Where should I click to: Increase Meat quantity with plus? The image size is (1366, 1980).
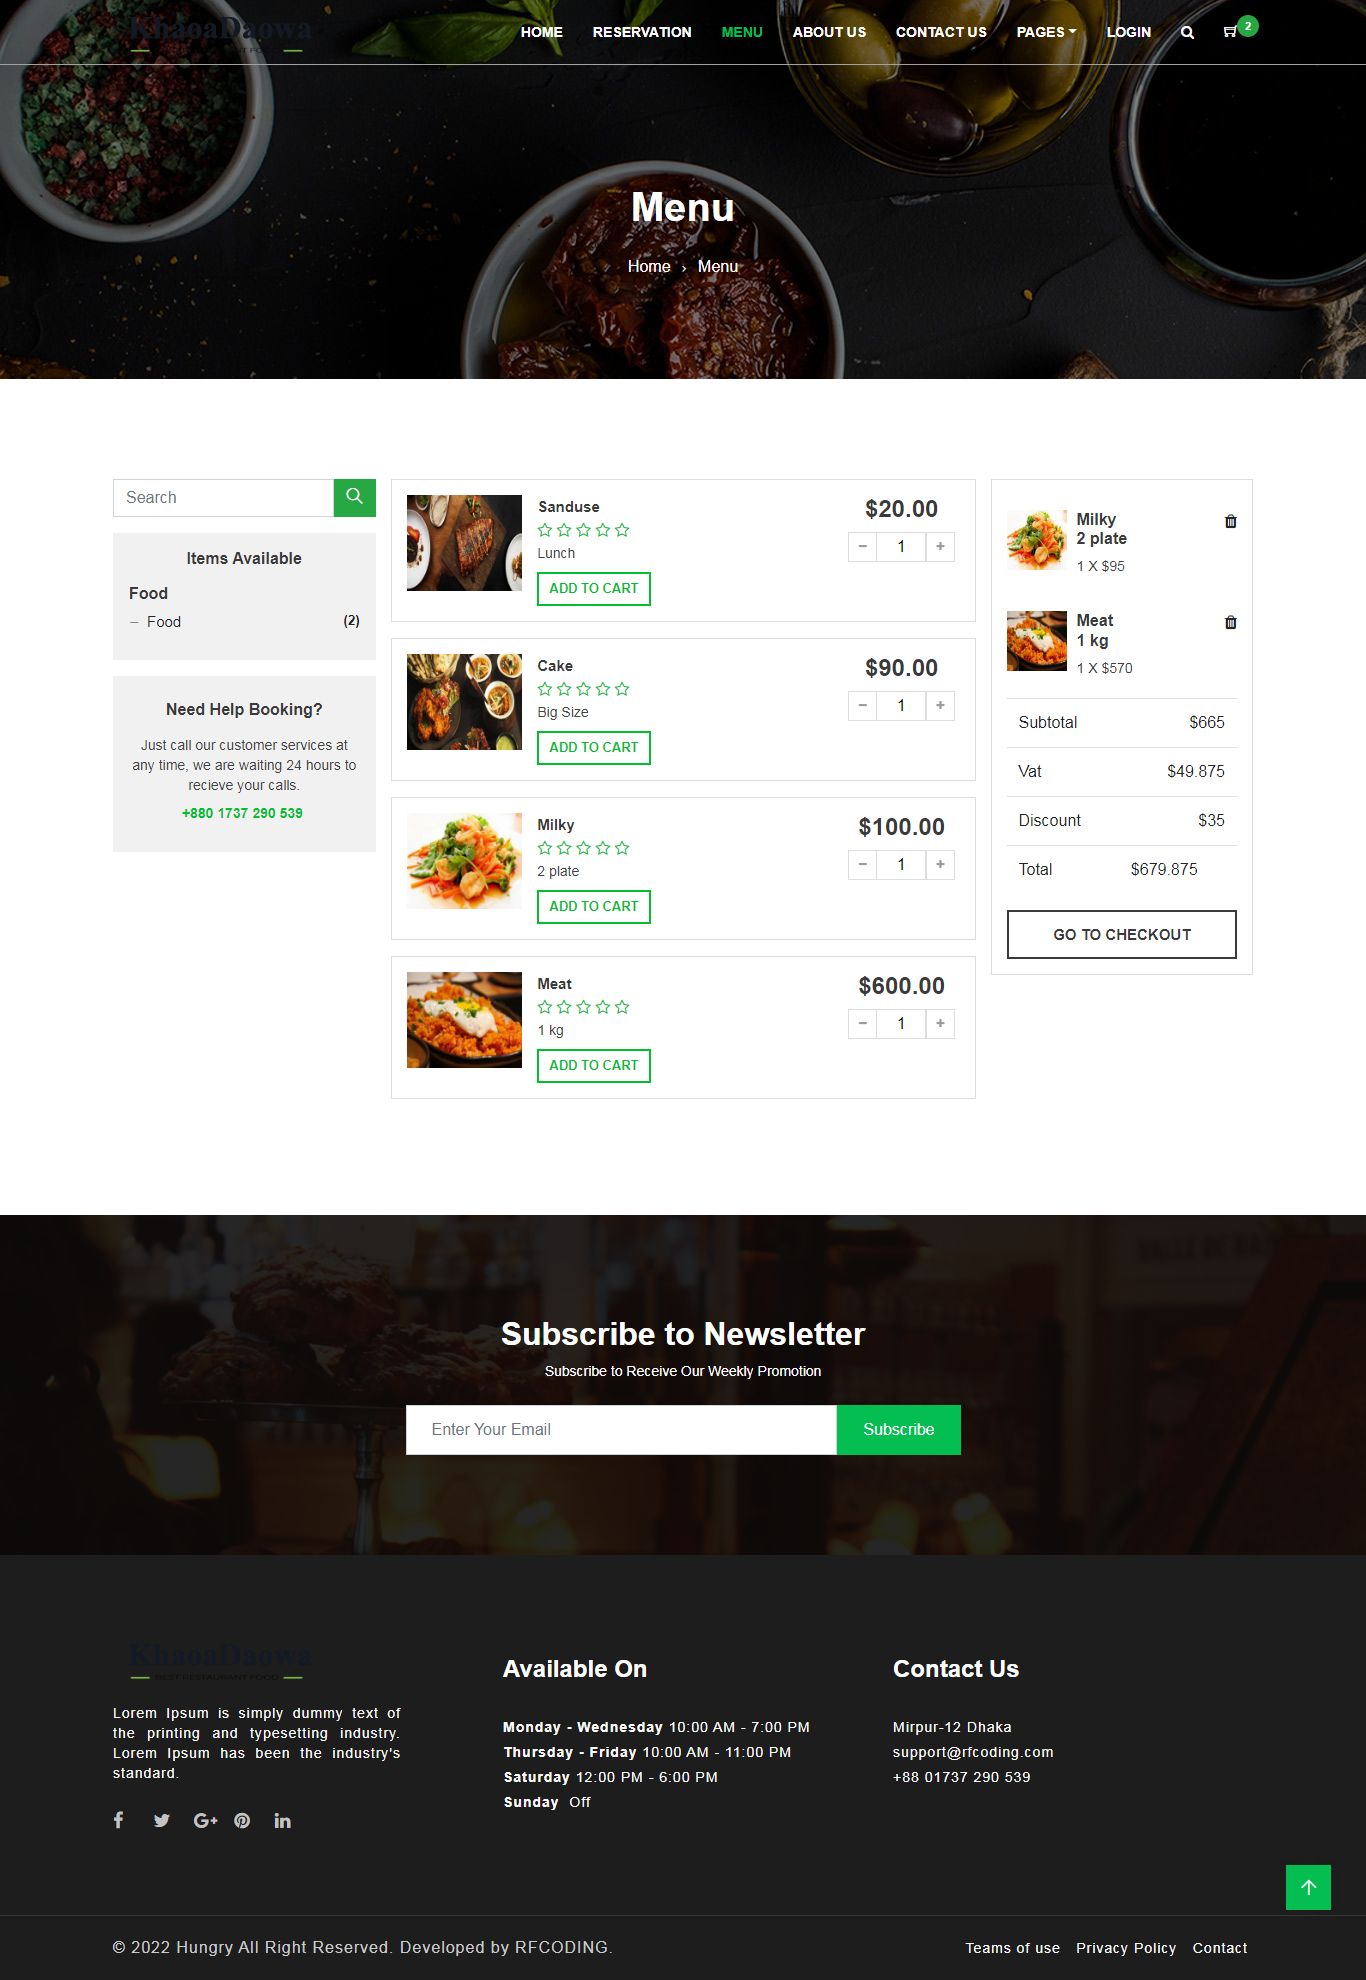point(940,1023)
